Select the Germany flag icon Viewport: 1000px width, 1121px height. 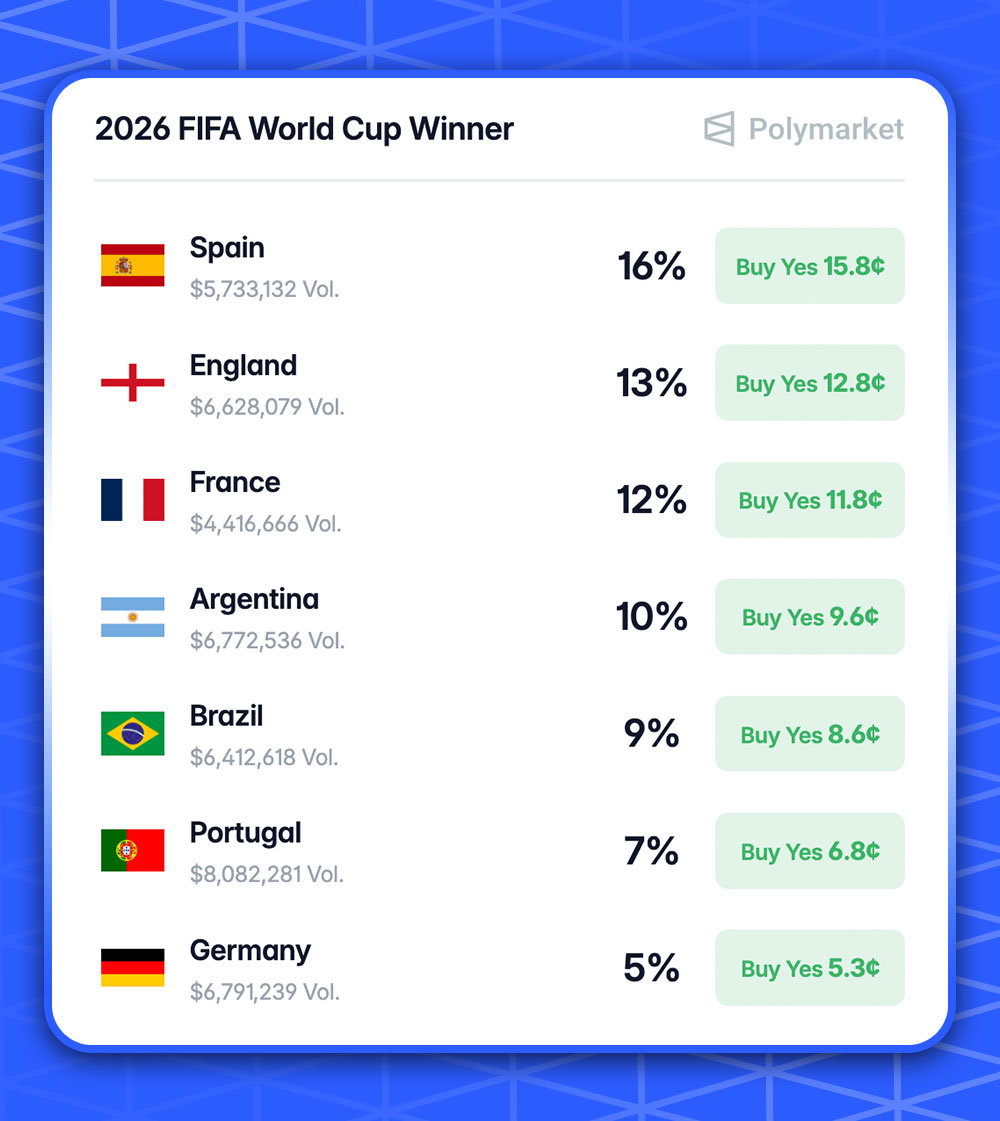click(132, 968)
